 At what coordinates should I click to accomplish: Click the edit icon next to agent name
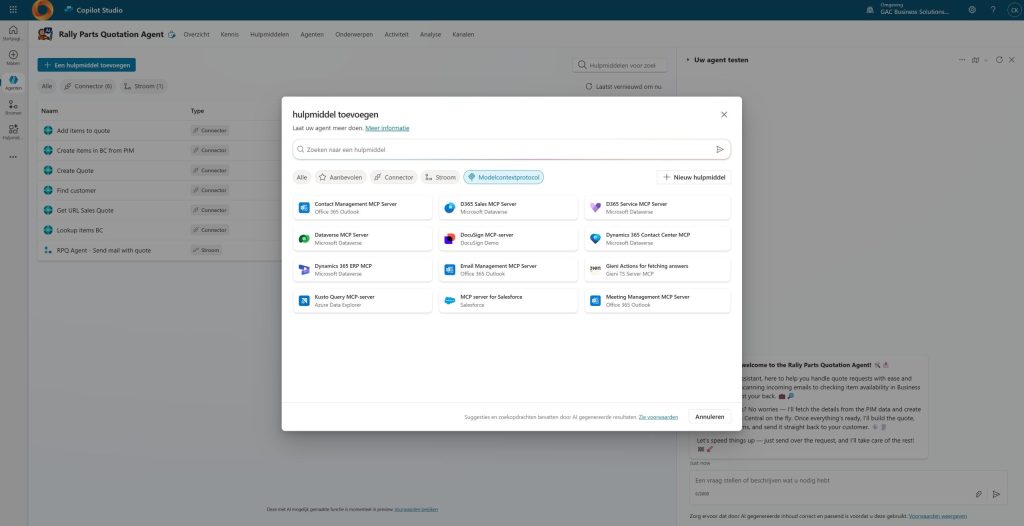click(x=172, y=35)
